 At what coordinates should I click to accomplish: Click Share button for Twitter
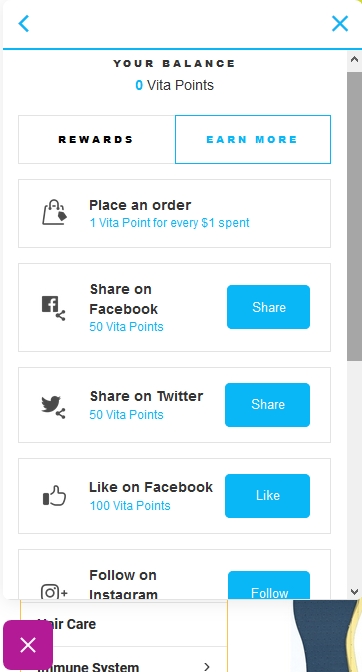(267, 405)
